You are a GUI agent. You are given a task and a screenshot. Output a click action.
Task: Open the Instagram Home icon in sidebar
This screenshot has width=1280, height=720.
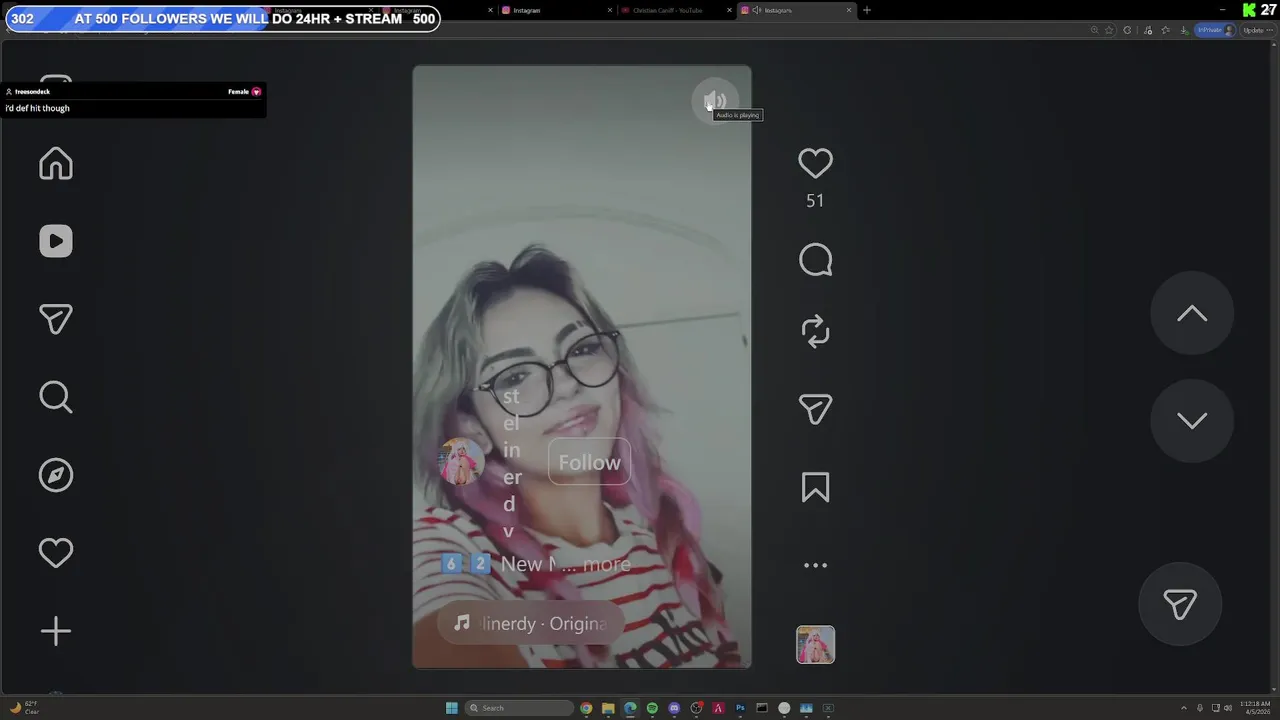(56, 163)
